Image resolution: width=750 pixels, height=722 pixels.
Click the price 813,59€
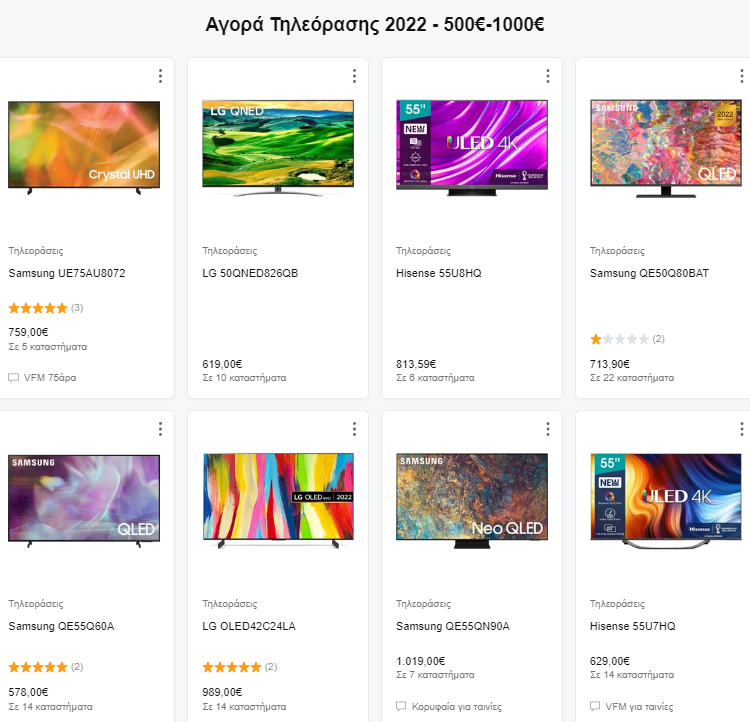[416, 364]
